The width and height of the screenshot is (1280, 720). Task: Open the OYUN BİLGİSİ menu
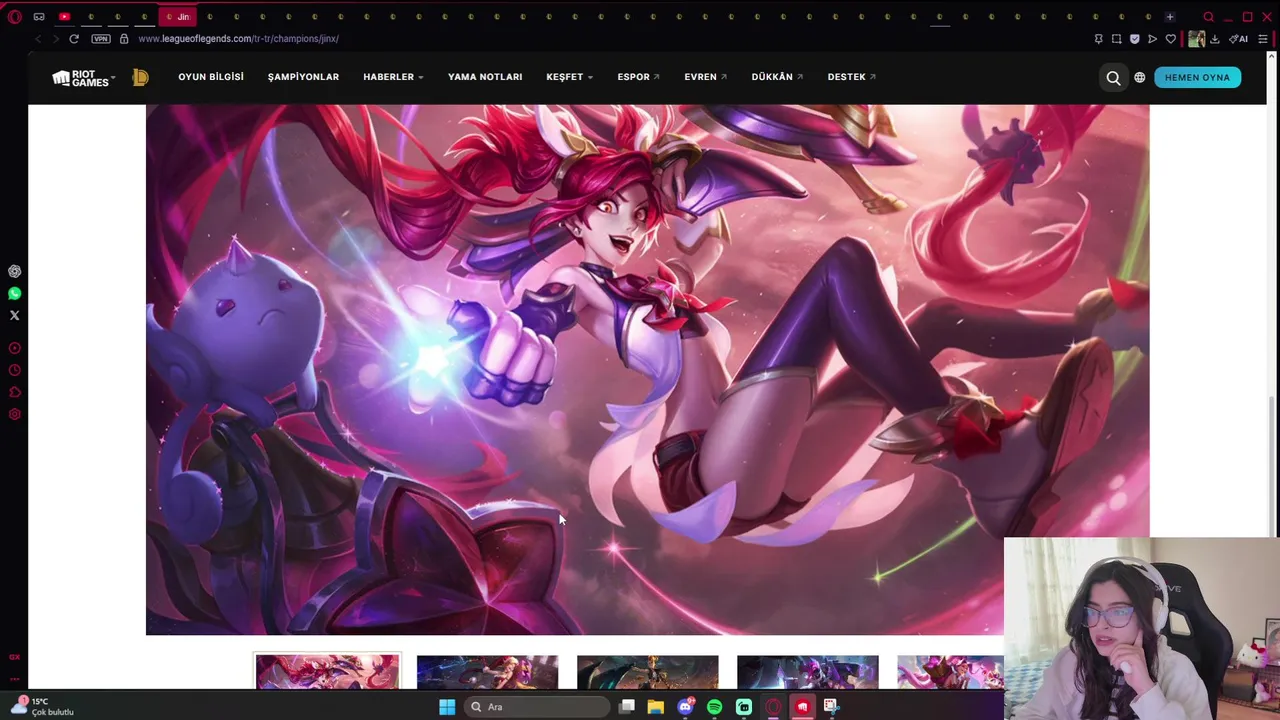point(211,77)
